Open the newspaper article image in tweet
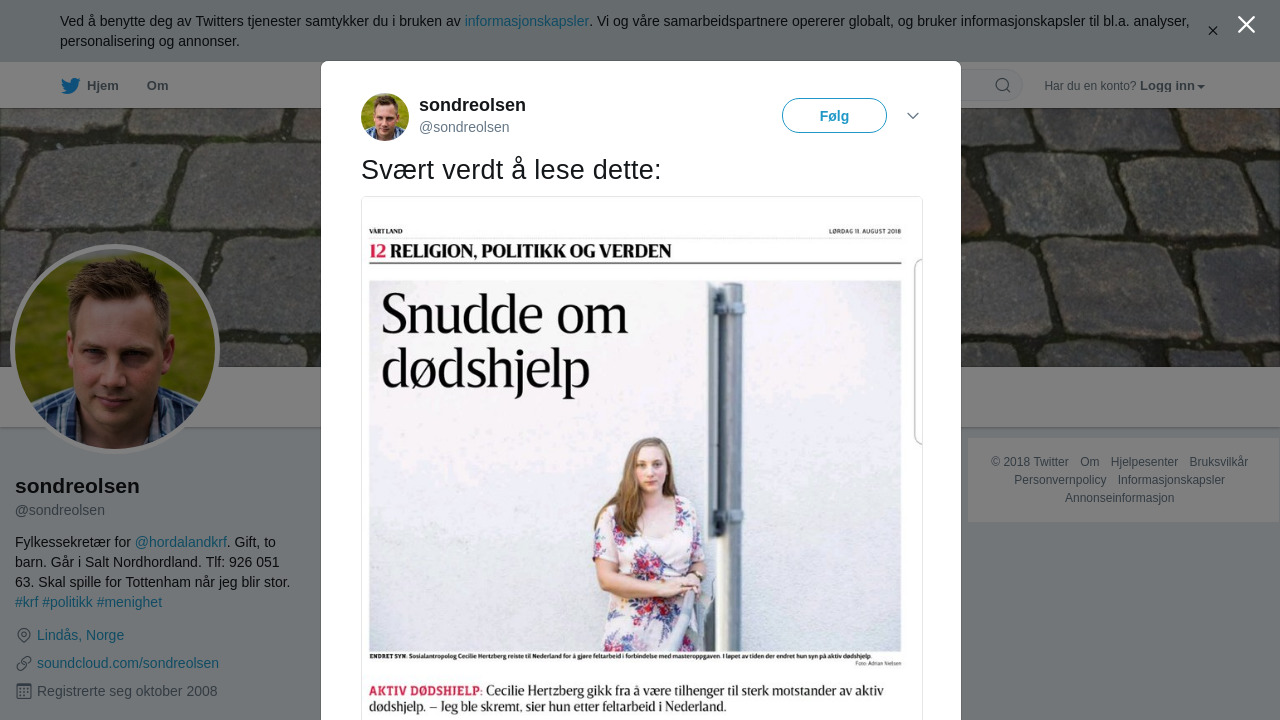This screenshot has height=720, width=1280. 635,458
